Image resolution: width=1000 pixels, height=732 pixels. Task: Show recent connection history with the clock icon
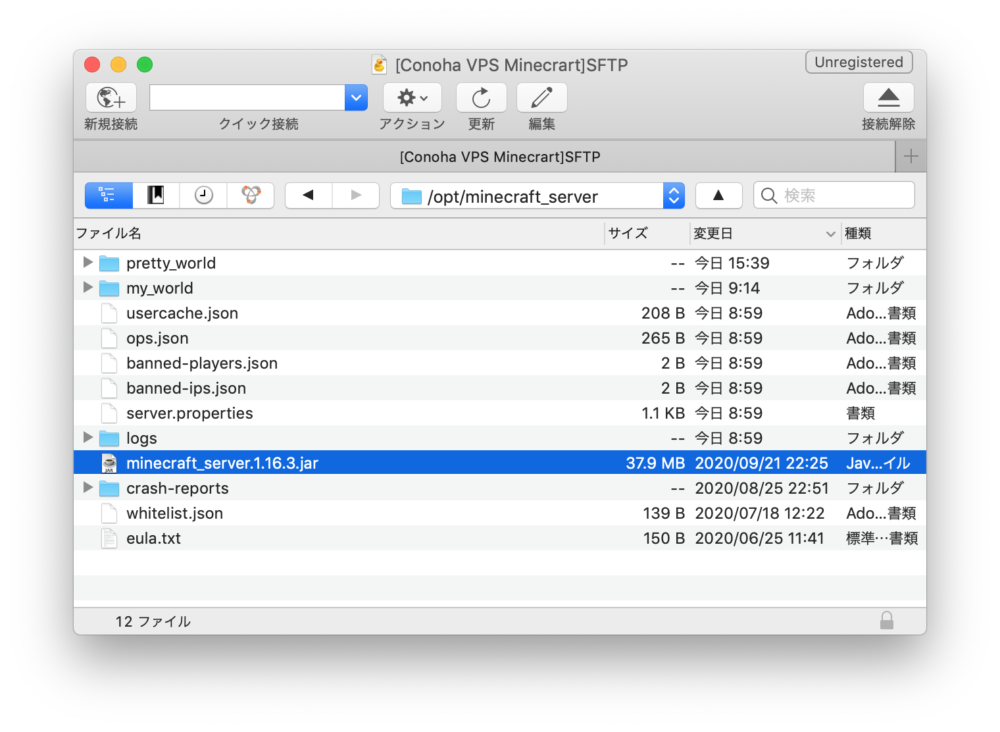click(203, 194)
